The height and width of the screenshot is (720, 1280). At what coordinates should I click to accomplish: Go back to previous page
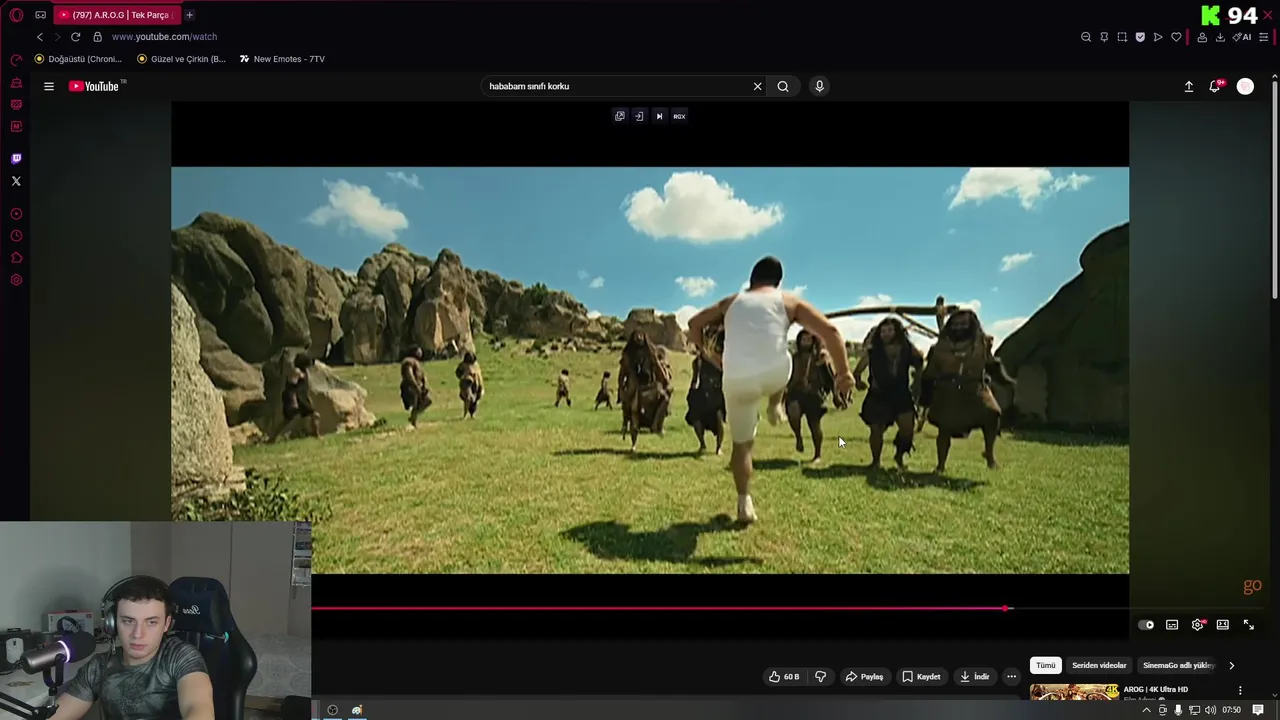point(40,37)
